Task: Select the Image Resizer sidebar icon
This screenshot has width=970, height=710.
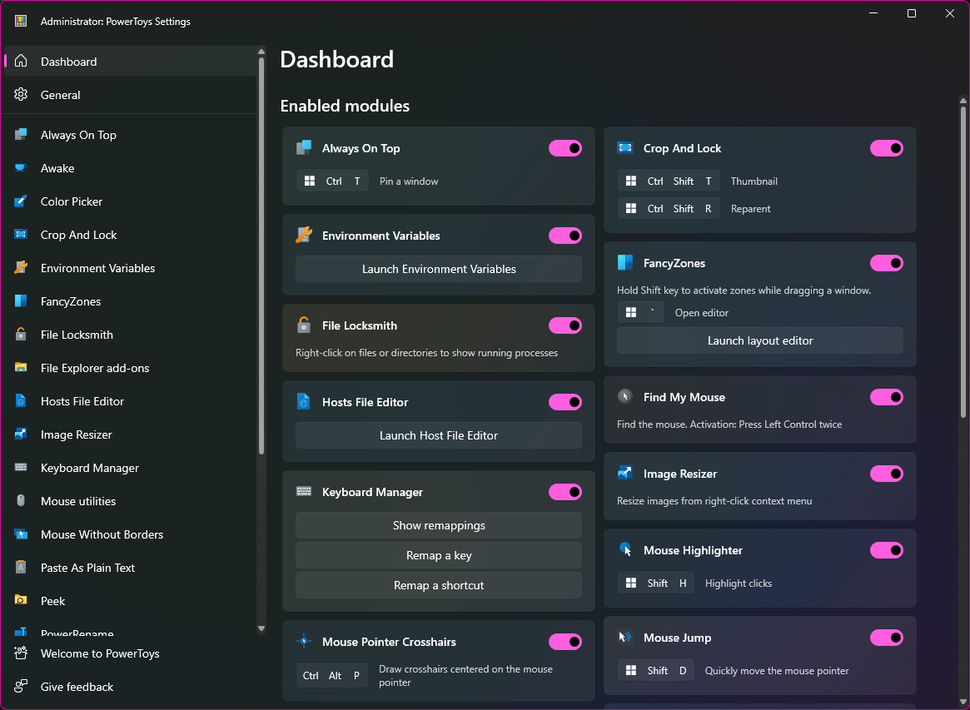Action: [22, 434]
